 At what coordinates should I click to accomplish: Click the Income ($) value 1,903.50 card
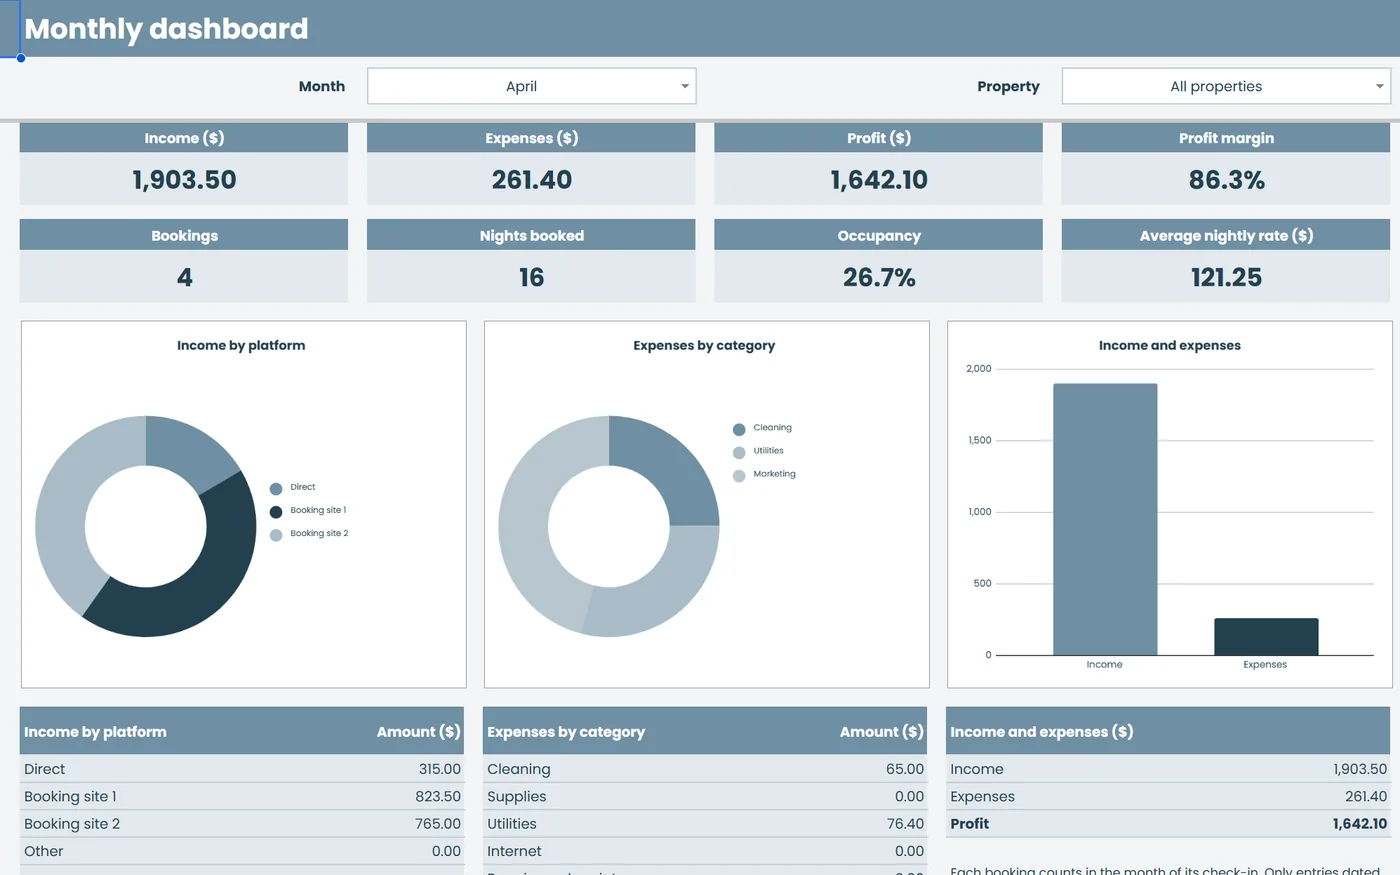(x=184, y=179)
